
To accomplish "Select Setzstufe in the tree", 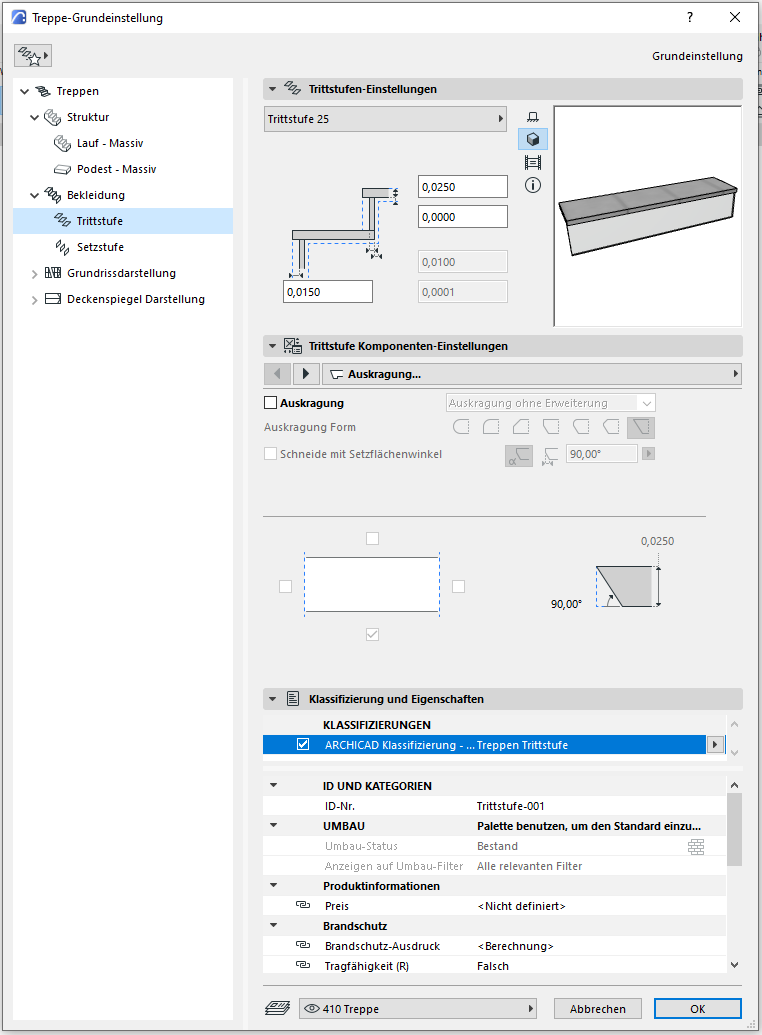I will 100,247.
